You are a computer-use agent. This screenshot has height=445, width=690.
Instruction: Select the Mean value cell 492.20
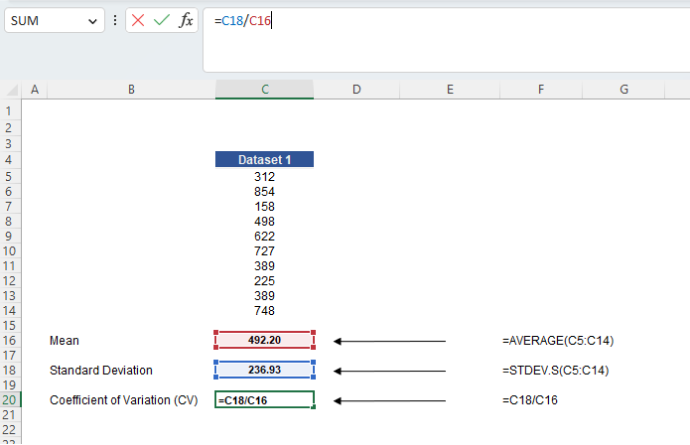[x=264, y=341]
